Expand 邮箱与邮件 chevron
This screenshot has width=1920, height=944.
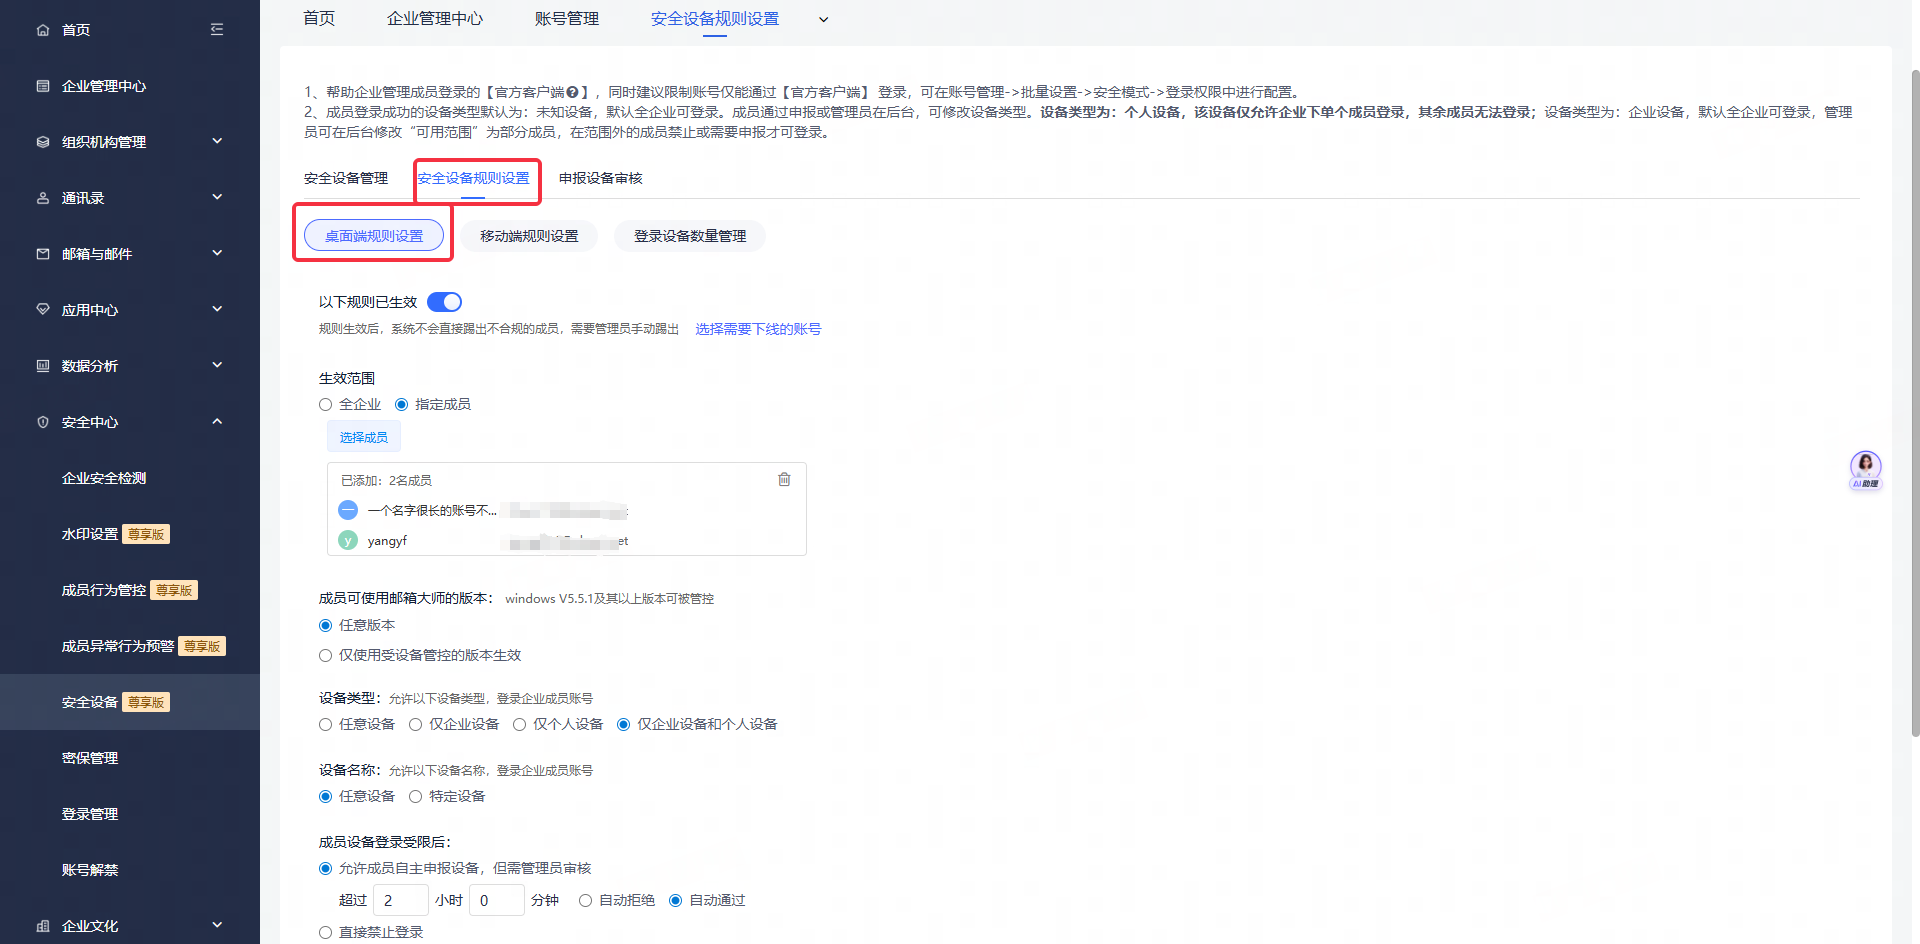pos(217,253)
